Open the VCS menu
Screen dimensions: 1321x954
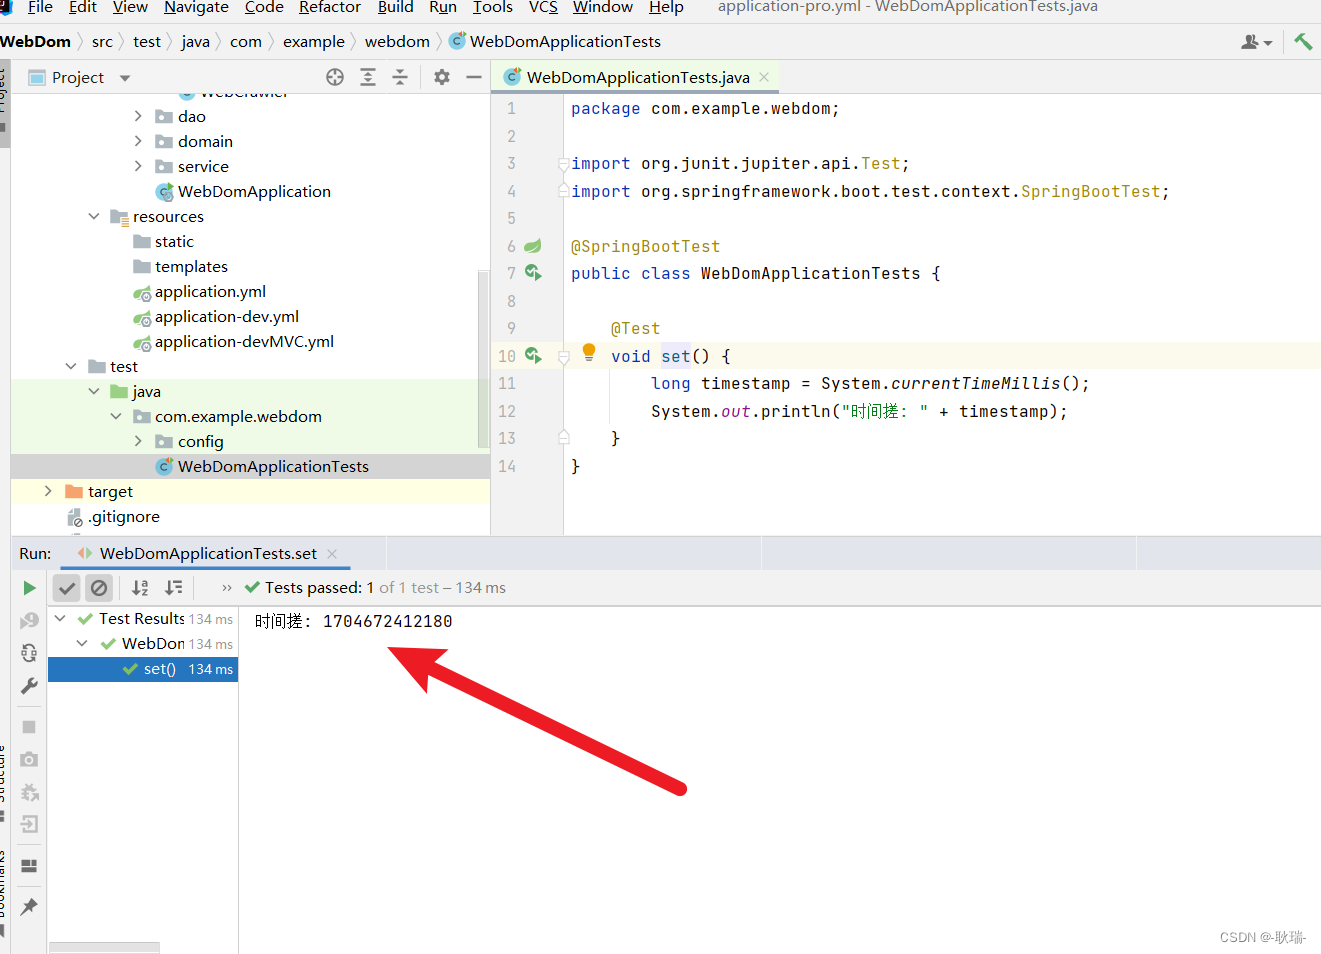[543, 7]
